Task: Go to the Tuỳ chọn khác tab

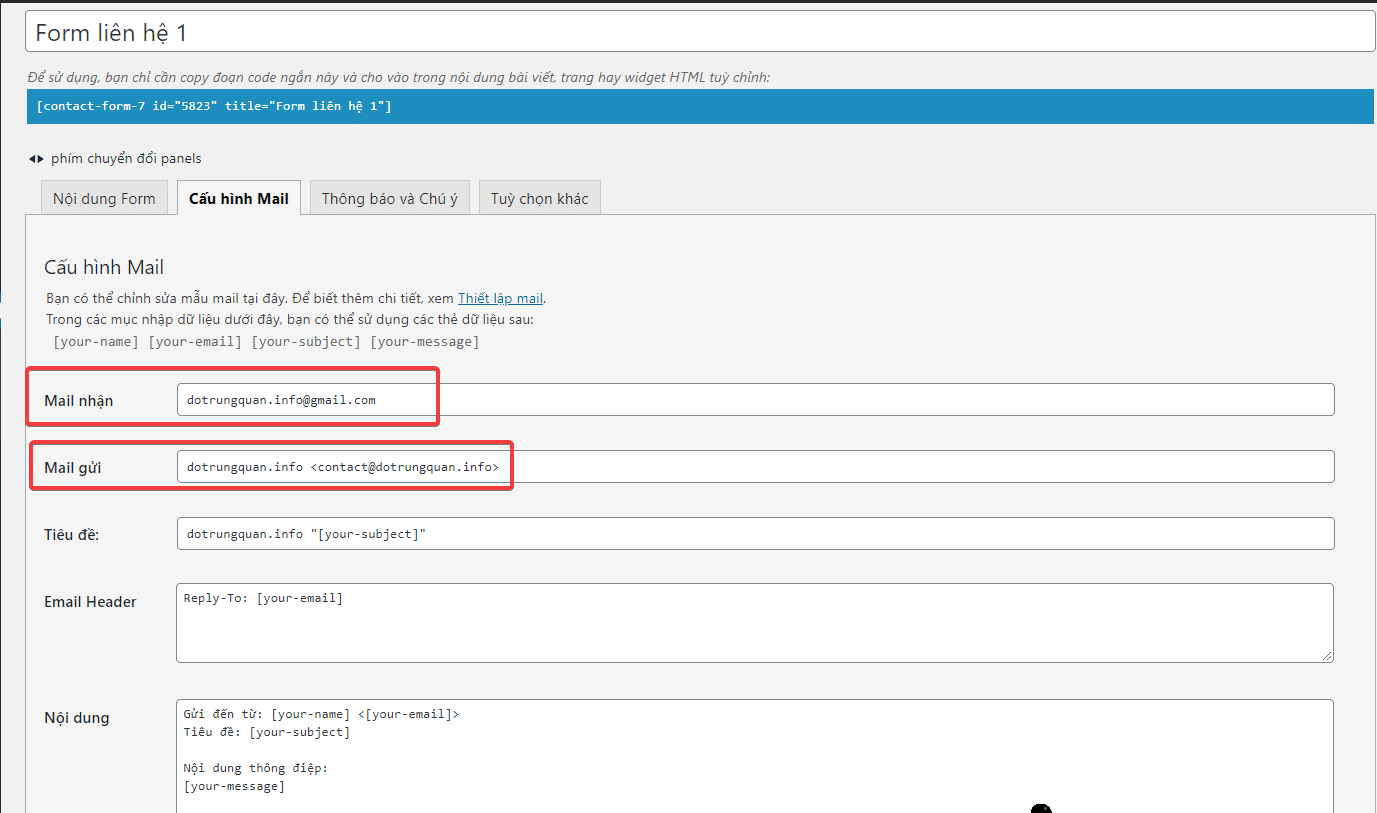Action: (x=539, y=198)
